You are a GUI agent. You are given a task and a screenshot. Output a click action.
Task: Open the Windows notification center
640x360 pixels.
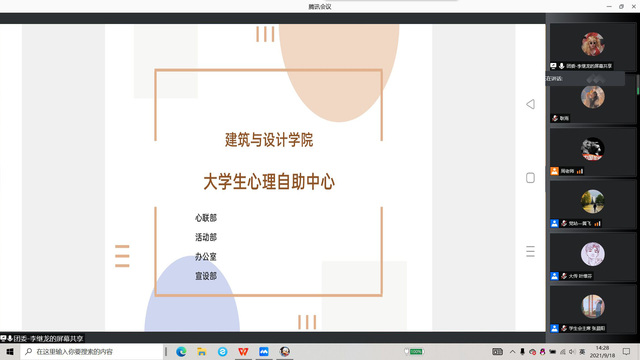626,351
